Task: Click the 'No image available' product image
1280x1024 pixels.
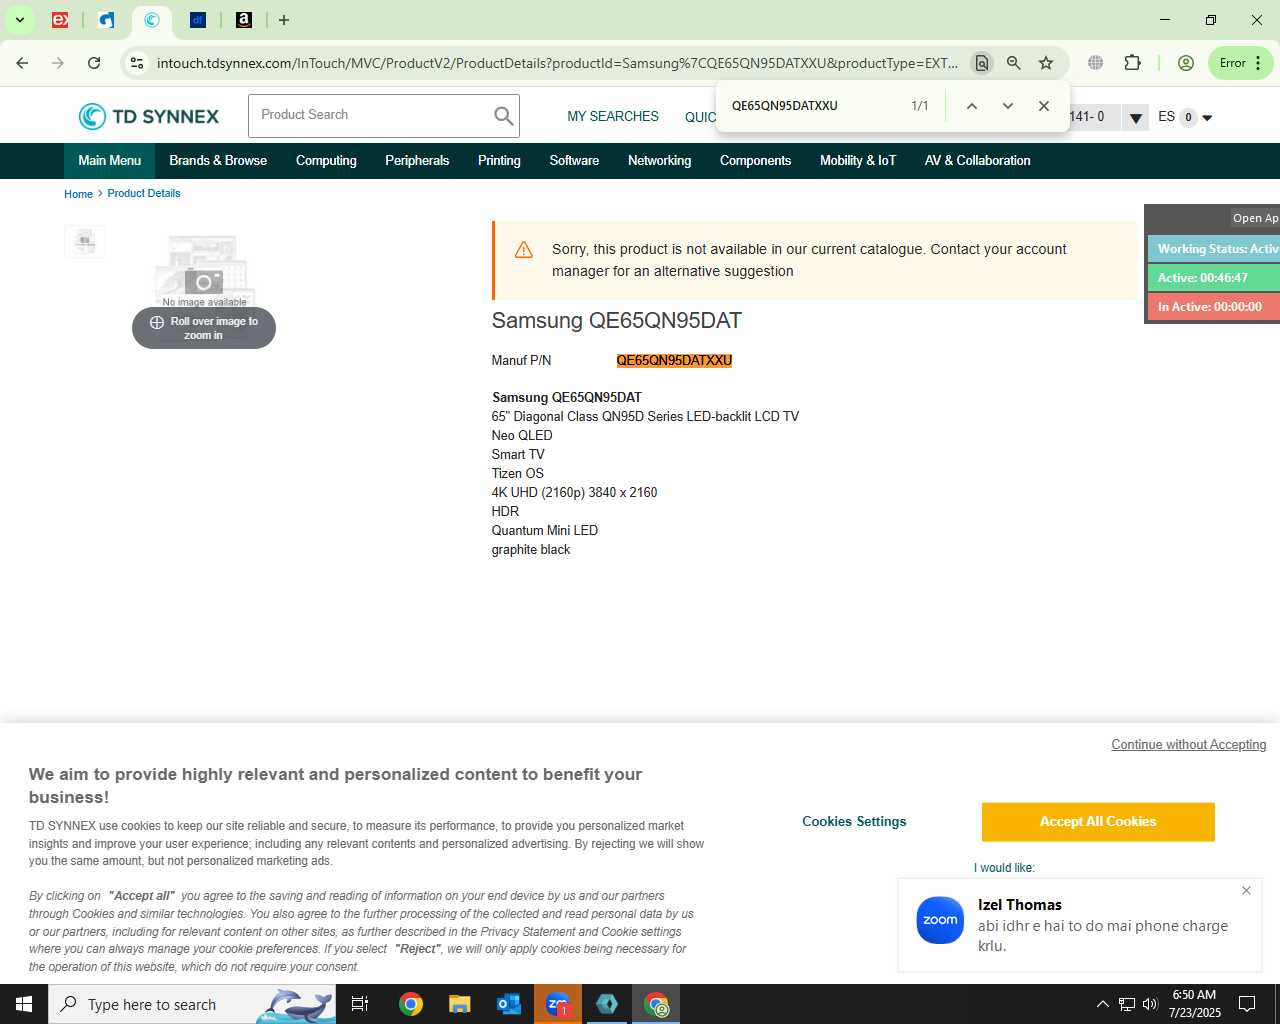Action: pyautogui.click(x=204, y=270)
